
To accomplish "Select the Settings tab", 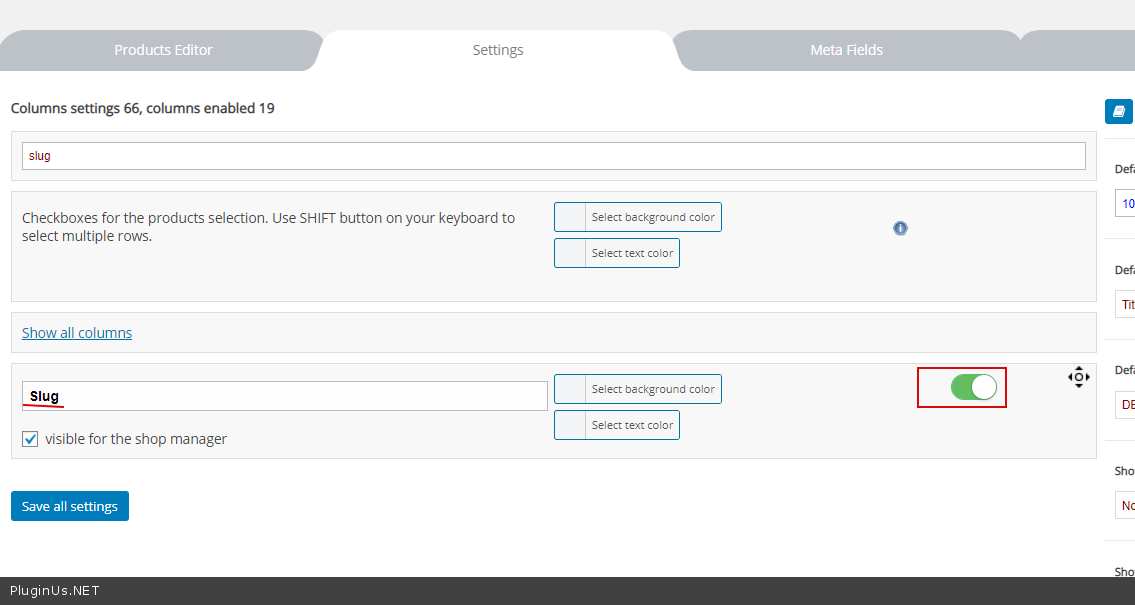I will 498,50.
